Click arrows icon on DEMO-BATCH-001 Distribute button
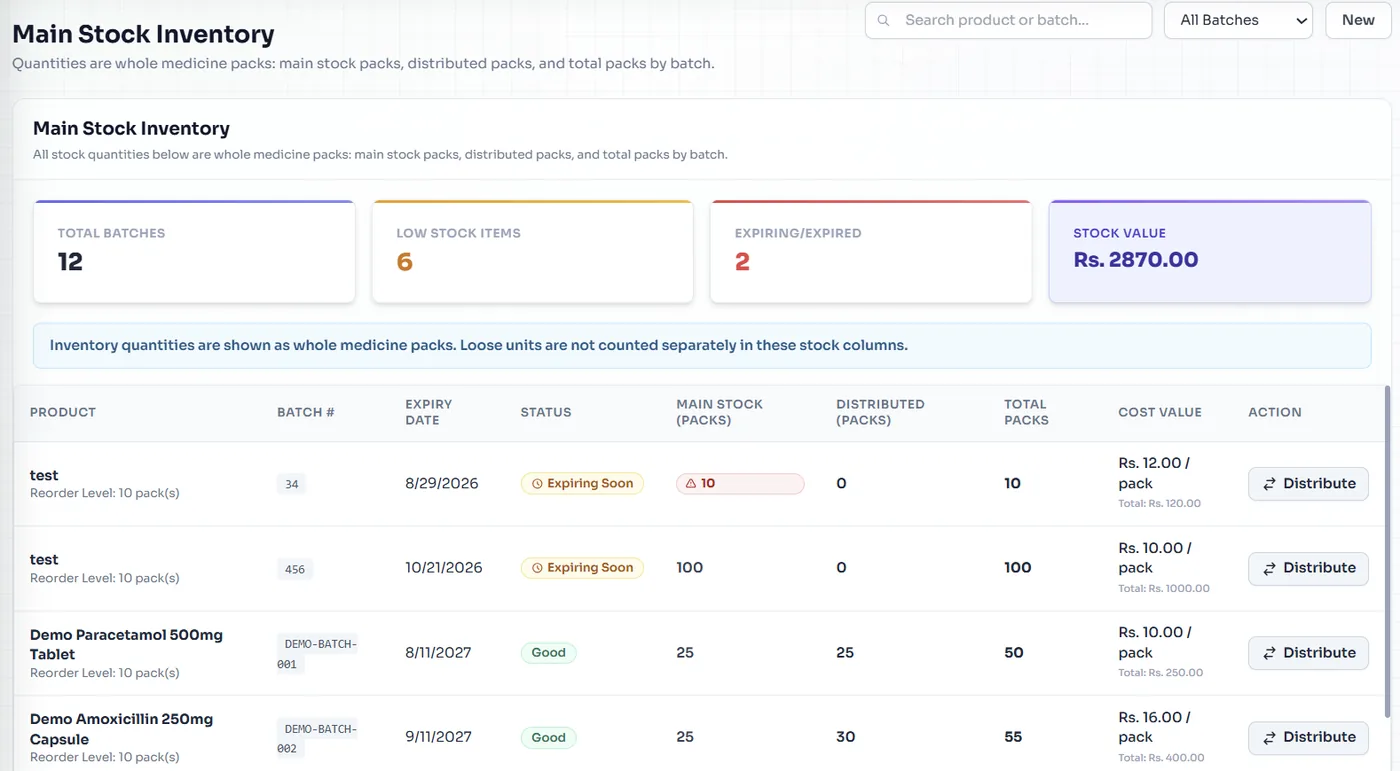The image size is (1400, 771). [1269, 653]
